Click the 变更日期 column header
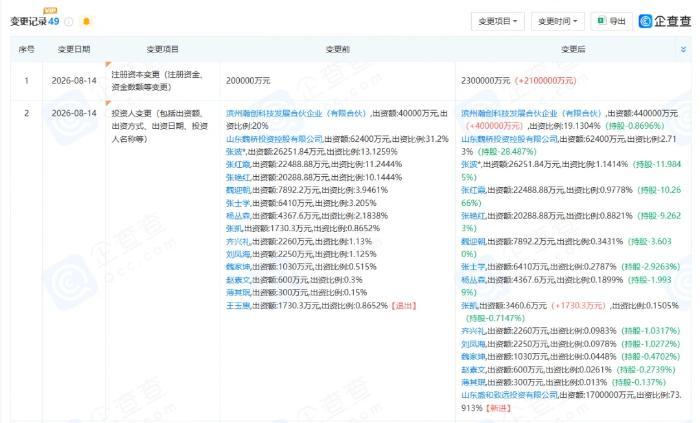The height and width of the screenshot is (423, 700). point(74,49)
